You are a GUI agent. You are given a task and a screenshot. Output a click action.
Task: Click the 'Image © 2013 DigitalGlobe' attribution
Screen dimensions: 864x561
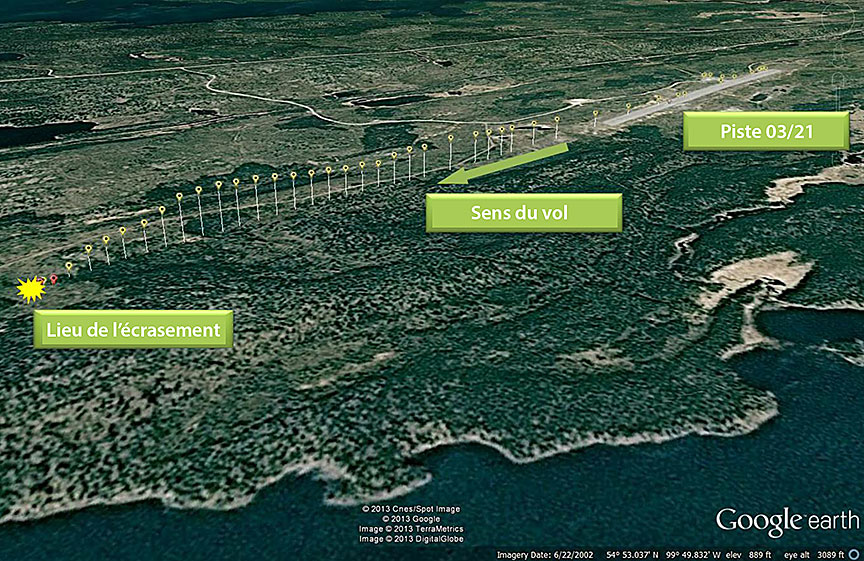(x=411, y=539)
